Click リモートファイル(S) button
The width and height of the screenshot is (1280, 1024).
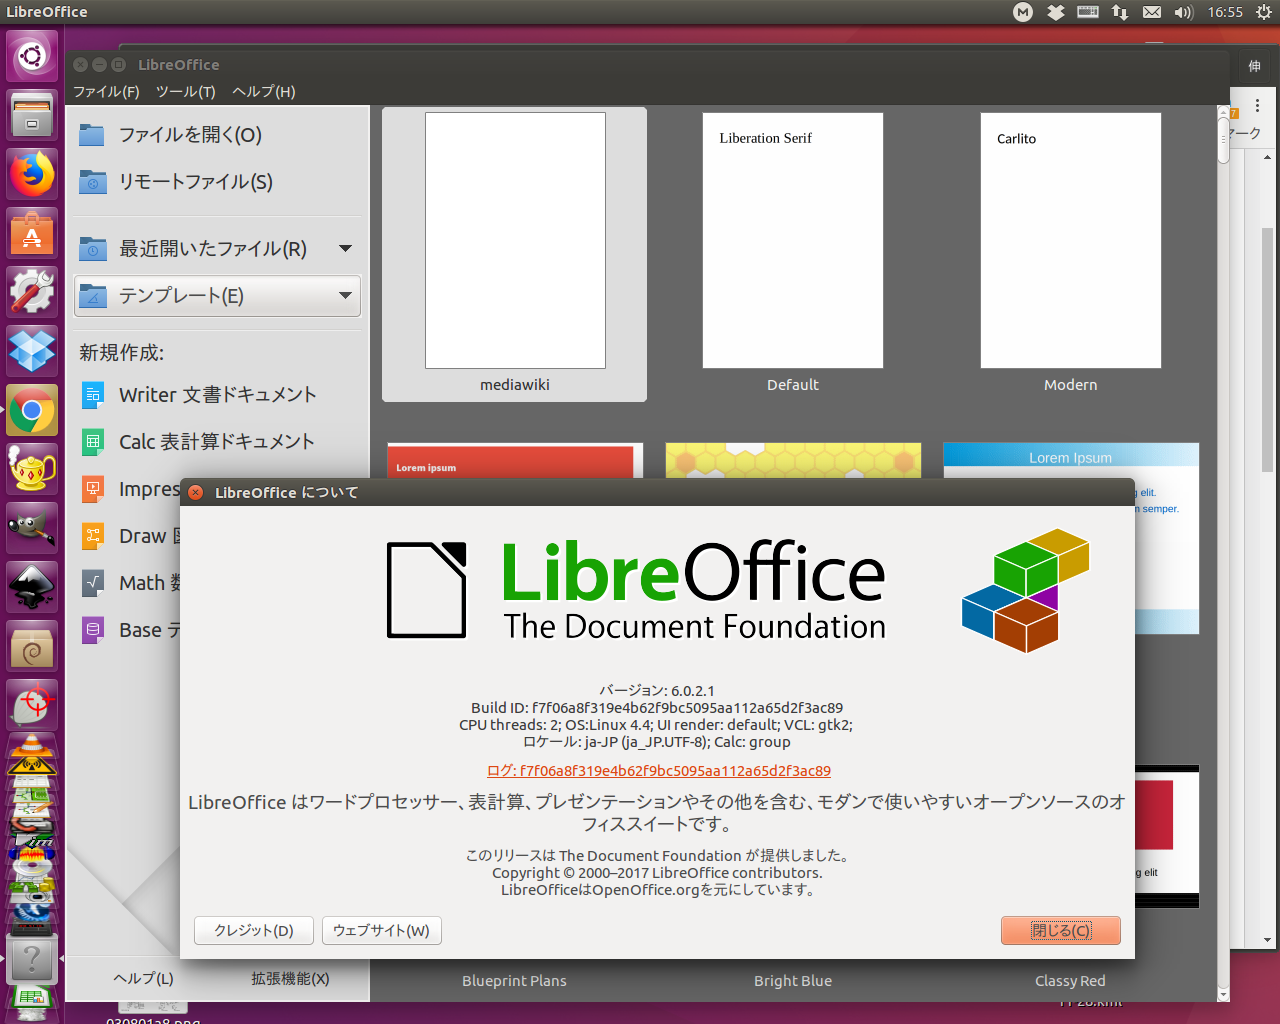(217, 182)
